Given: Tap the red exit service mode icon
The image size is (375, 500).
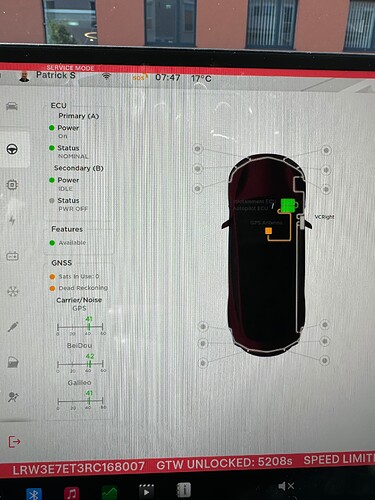Looking at the screenshot, I should click(x=14, y=442).
